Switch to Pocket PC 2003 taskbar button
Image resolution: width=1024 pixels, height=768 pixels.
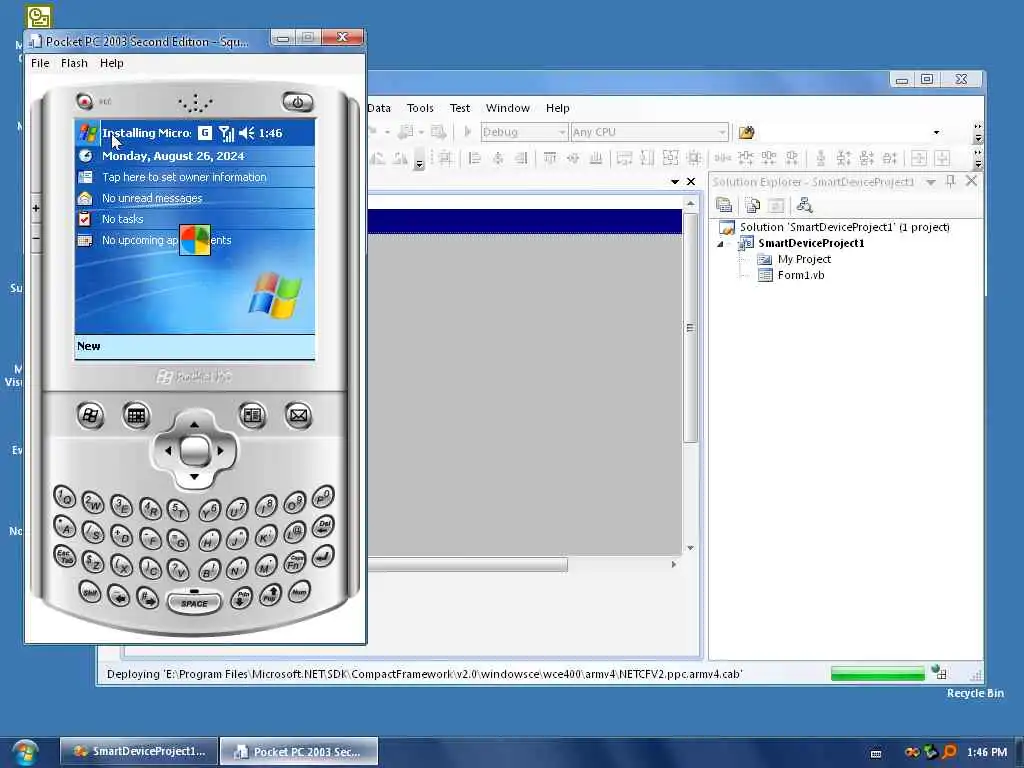point(298,752)
